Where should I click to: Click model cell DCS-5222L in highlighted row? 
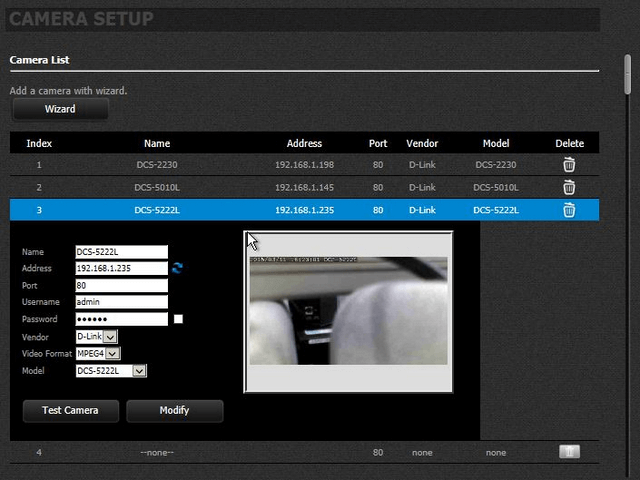tap(496, 210)
